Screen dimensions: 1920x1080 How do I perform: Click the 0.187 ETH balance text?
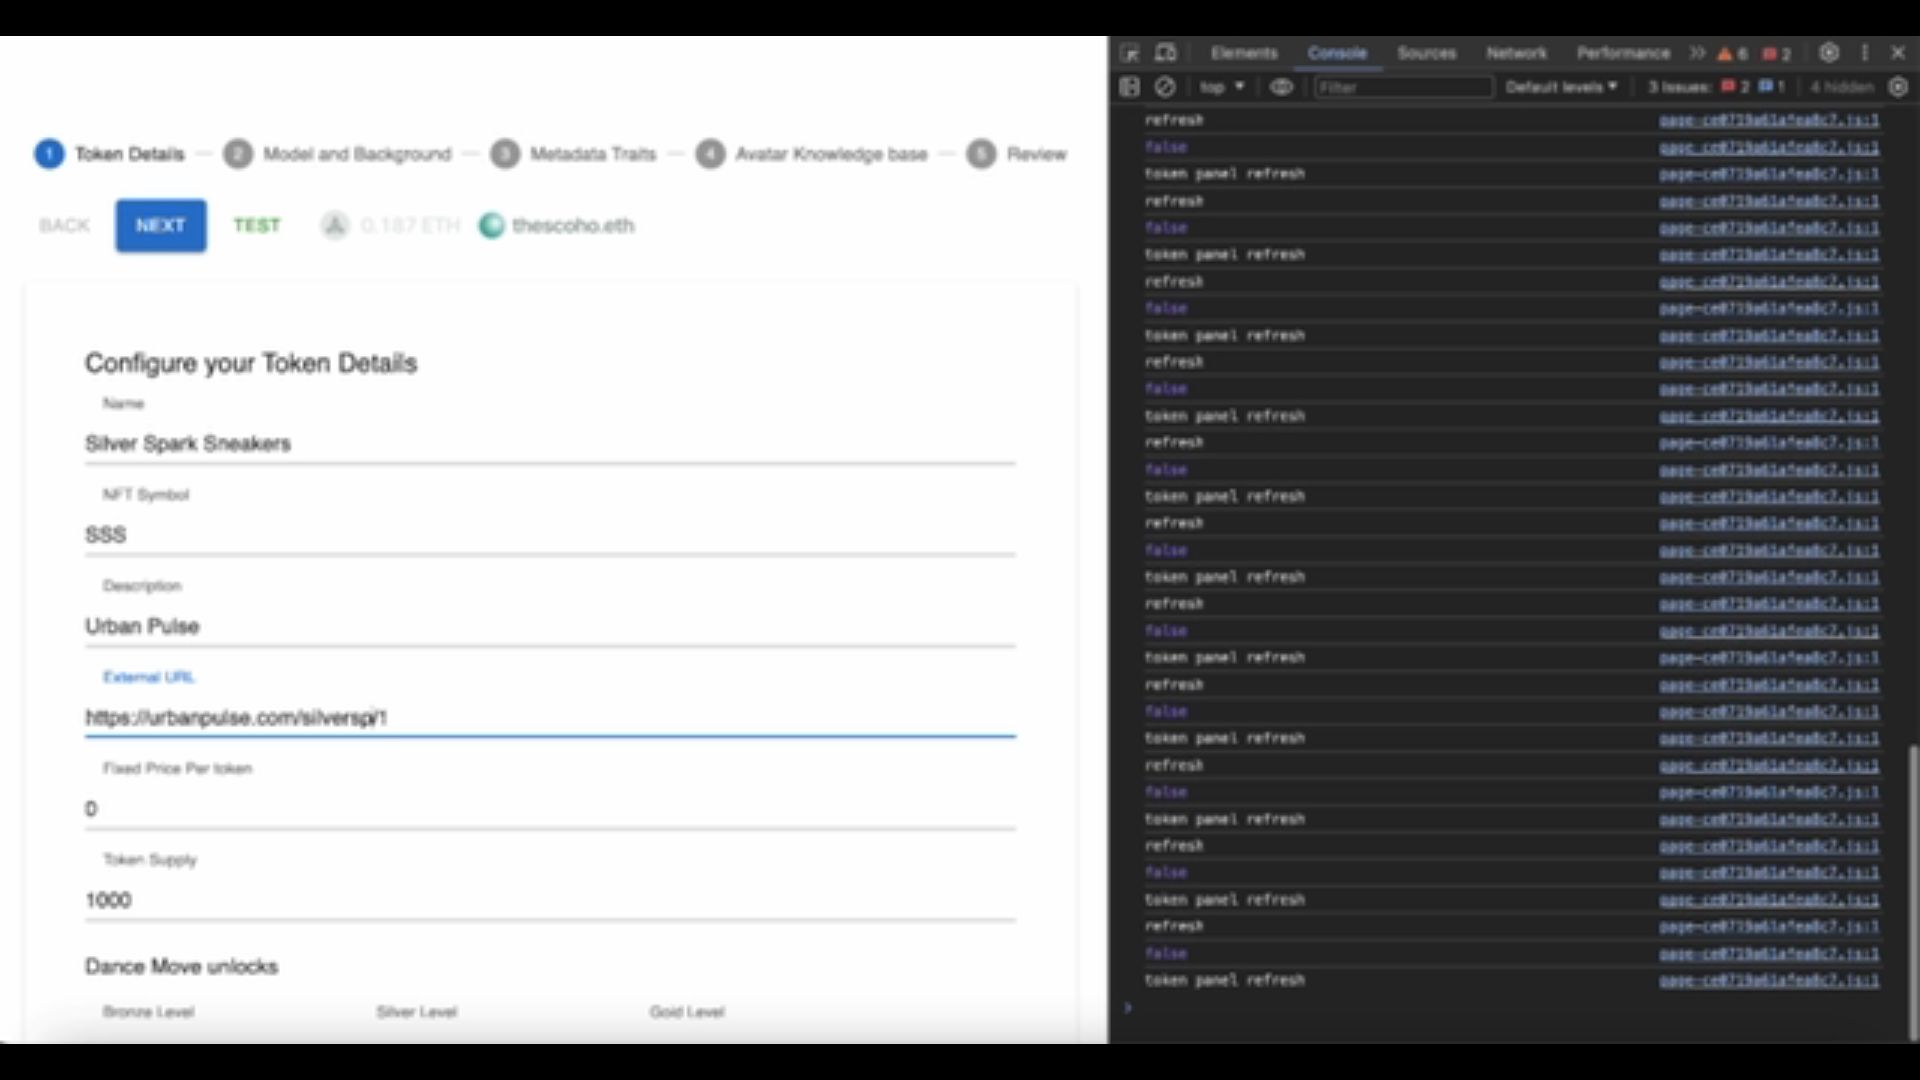410,226
